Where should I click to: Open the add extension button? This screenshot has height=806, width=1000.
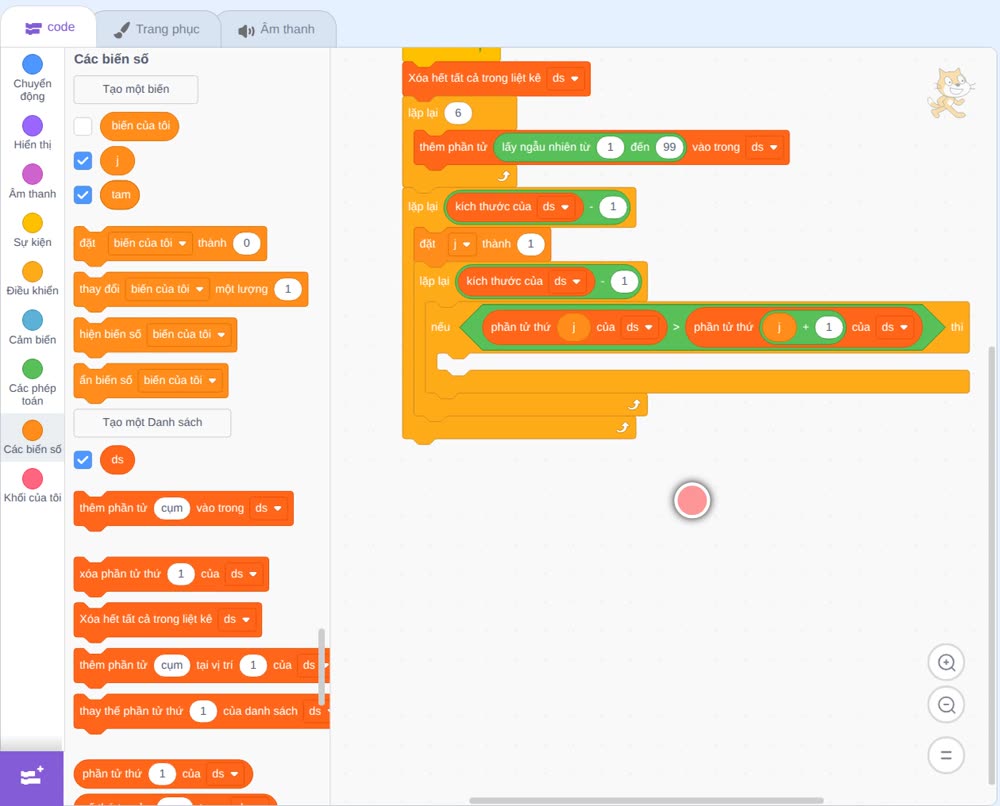[32, 777]
